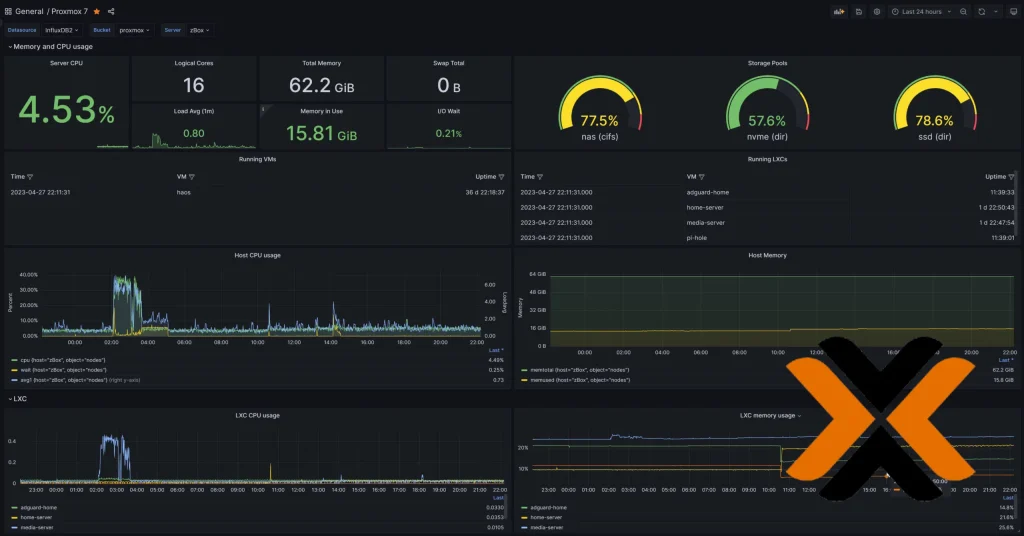Save the dashboard with the disk icon
Image resolution: width=1024 pixels, height=536 pixels.
[859, 12]
